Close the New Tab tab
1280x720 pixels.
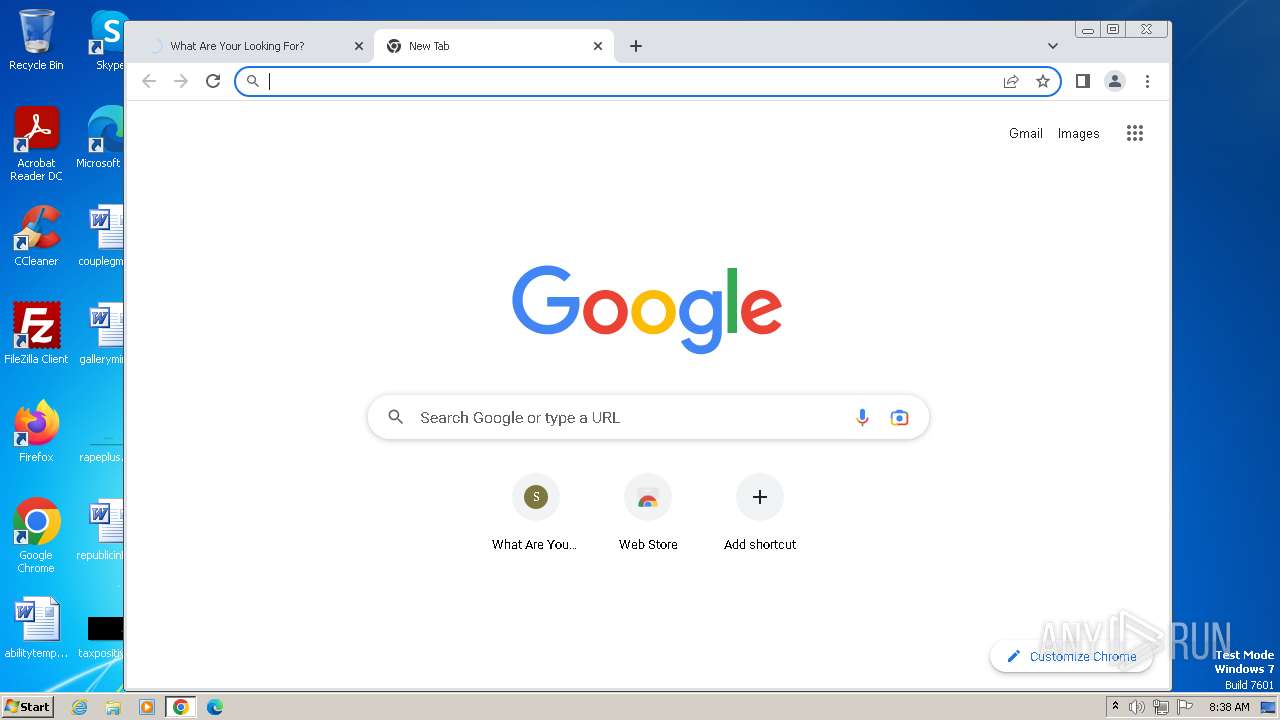598,46
